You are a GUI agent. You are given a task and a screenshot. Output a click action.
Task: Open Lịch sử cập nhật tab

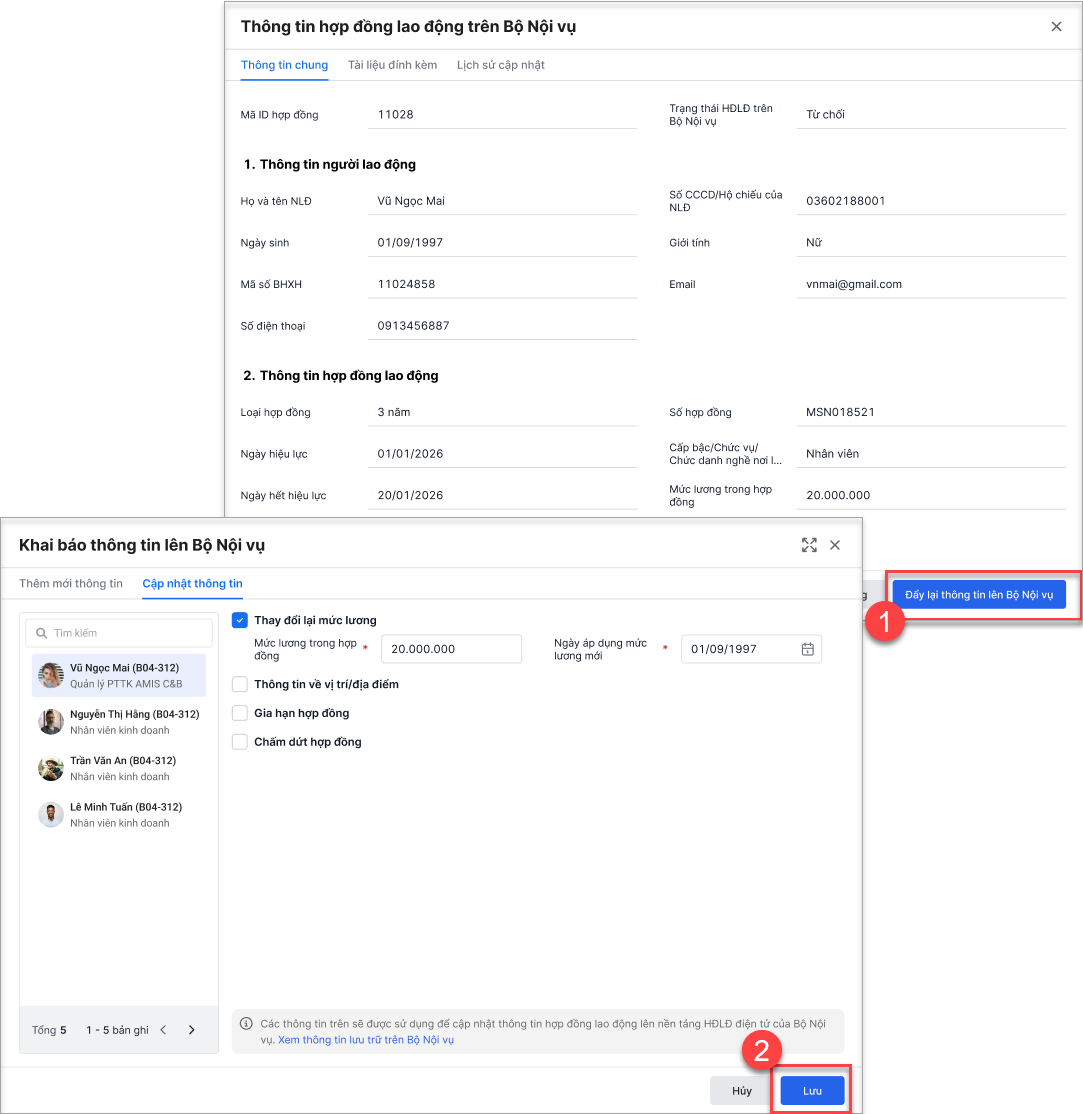[500, 65]
